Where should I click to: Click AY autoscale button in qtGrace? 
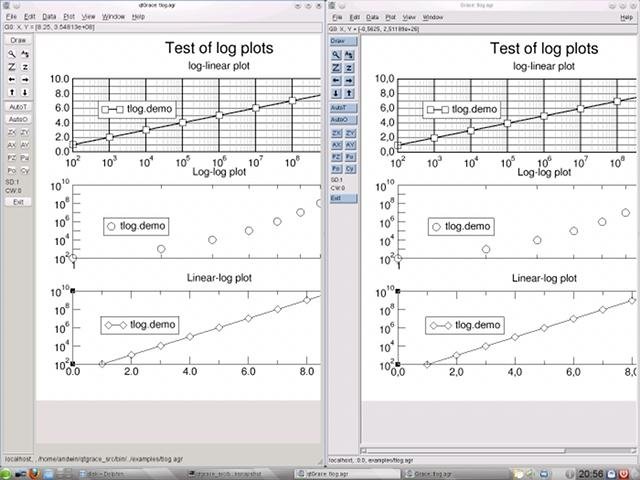click(25, 145)
